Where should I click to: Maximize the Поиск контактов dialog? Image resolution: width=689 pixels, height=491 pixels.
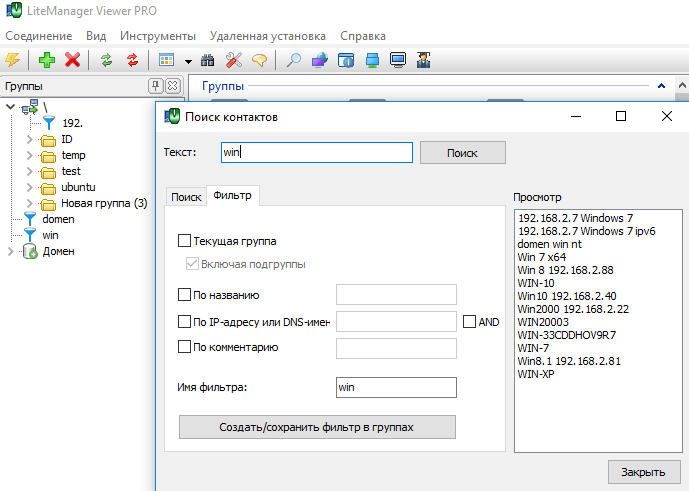tap(621, 116)
